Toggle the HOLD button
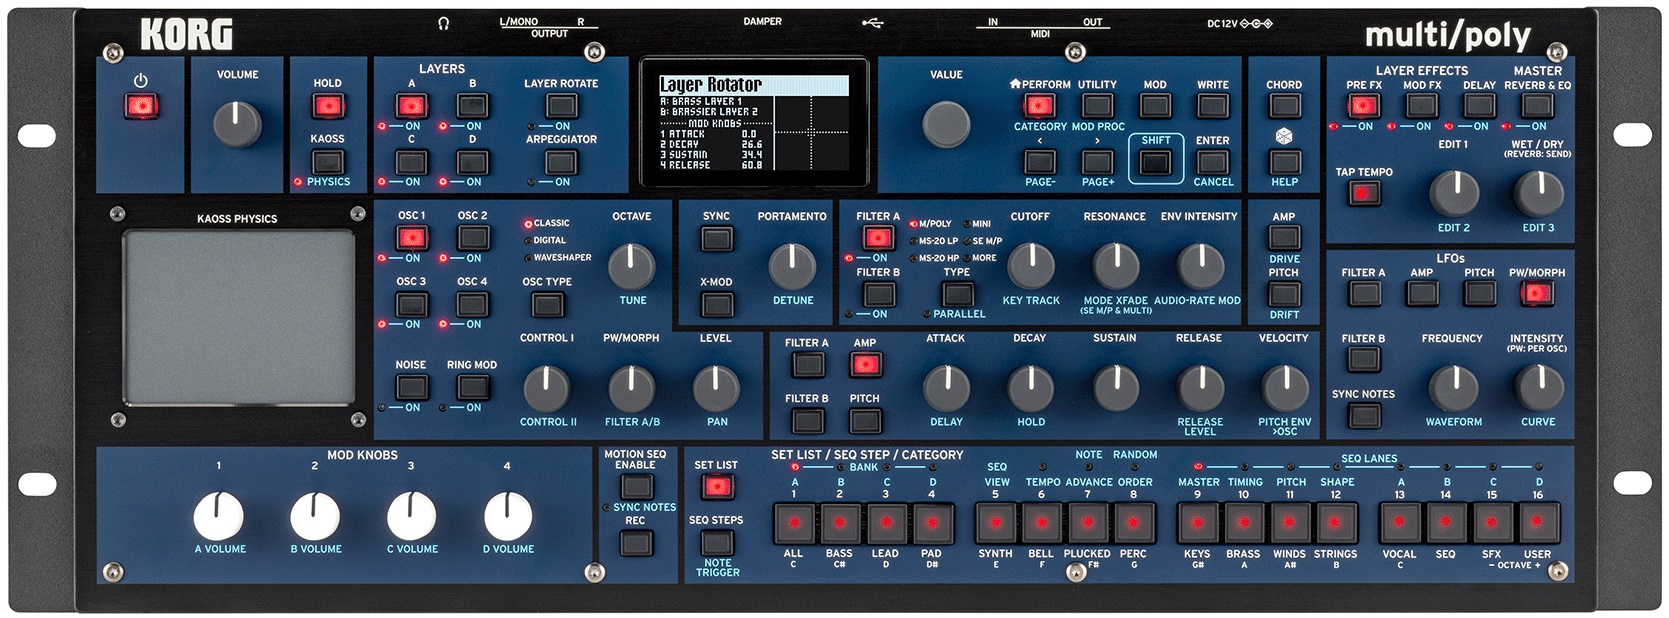Viewport: 1669px width, 618px height. [327, 106]
